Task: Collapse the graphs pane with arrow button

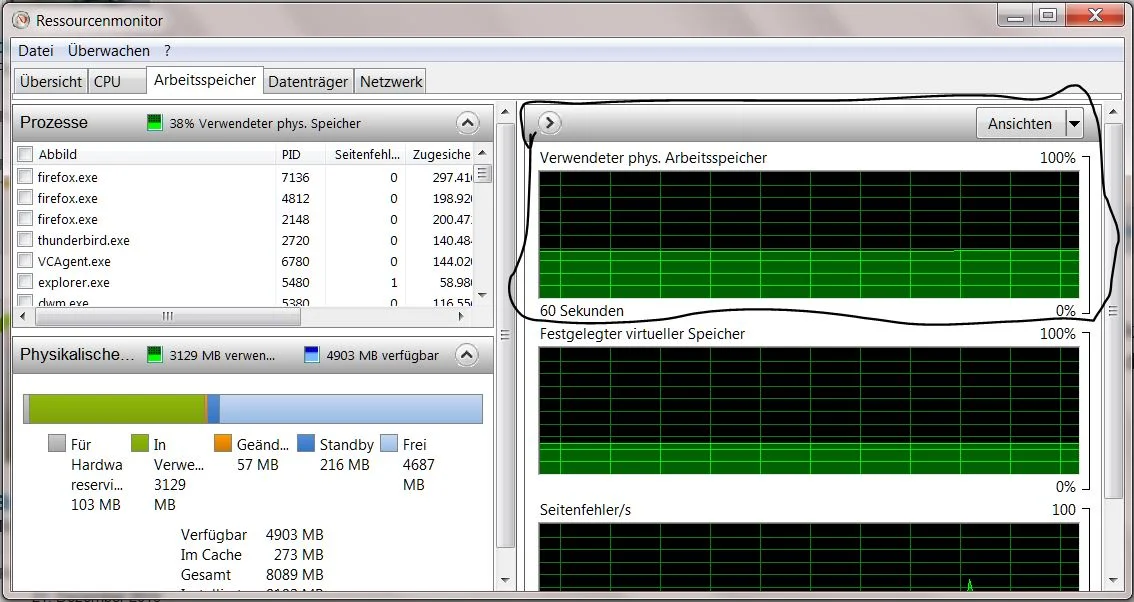Action: tap(550, 123)
